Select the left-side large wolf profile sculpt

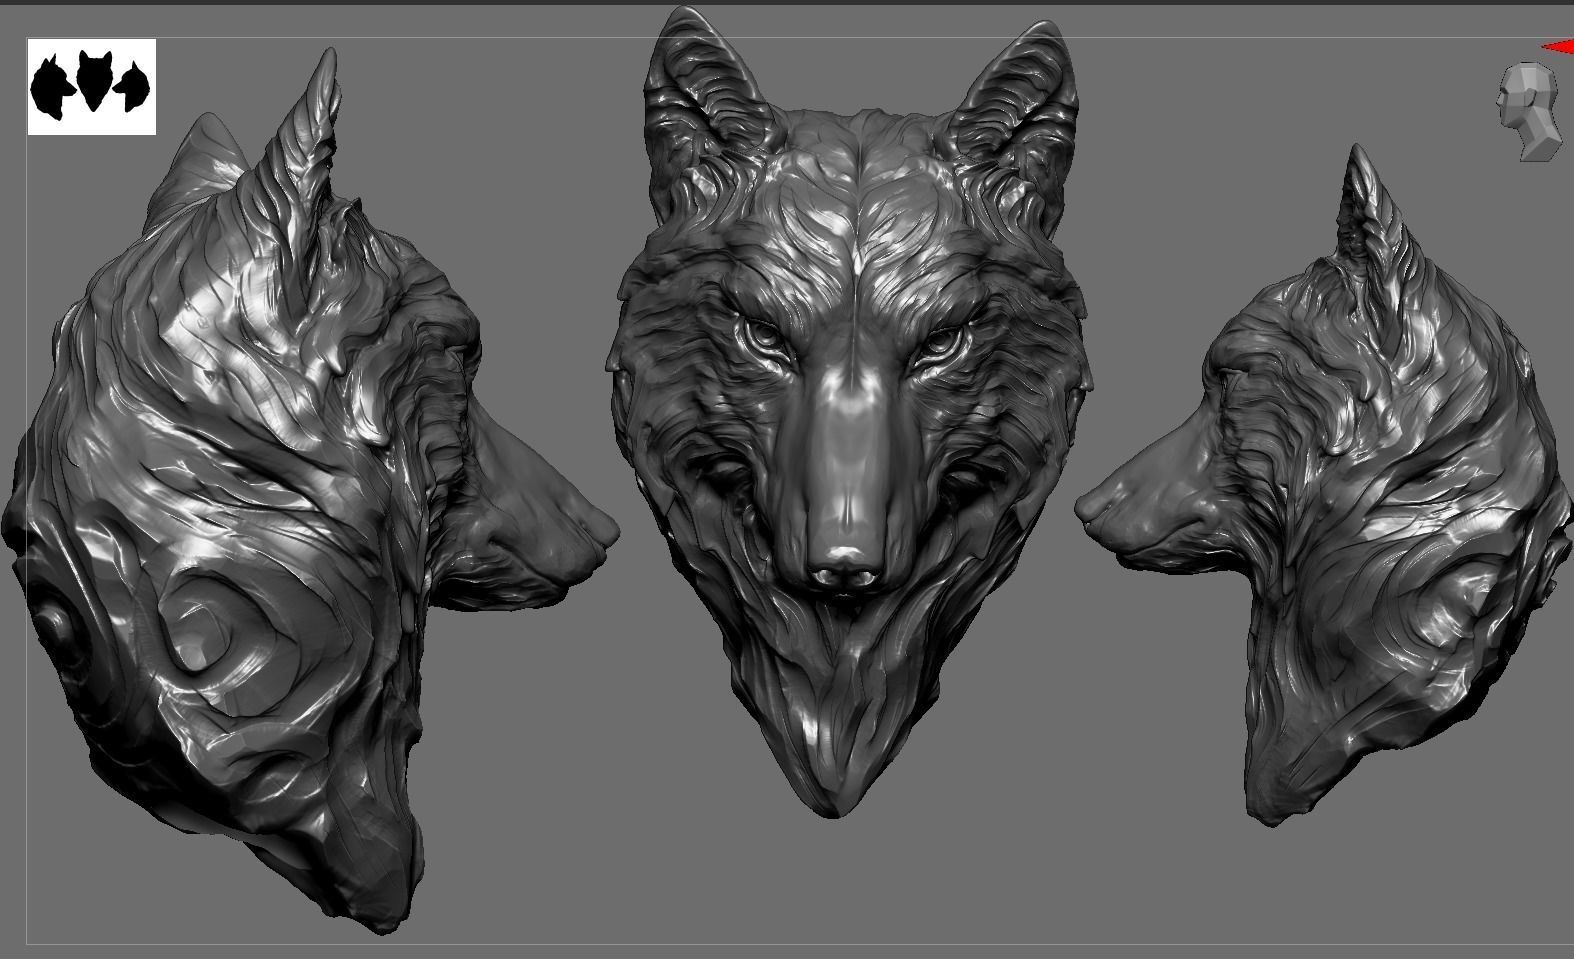click(310, 490)
